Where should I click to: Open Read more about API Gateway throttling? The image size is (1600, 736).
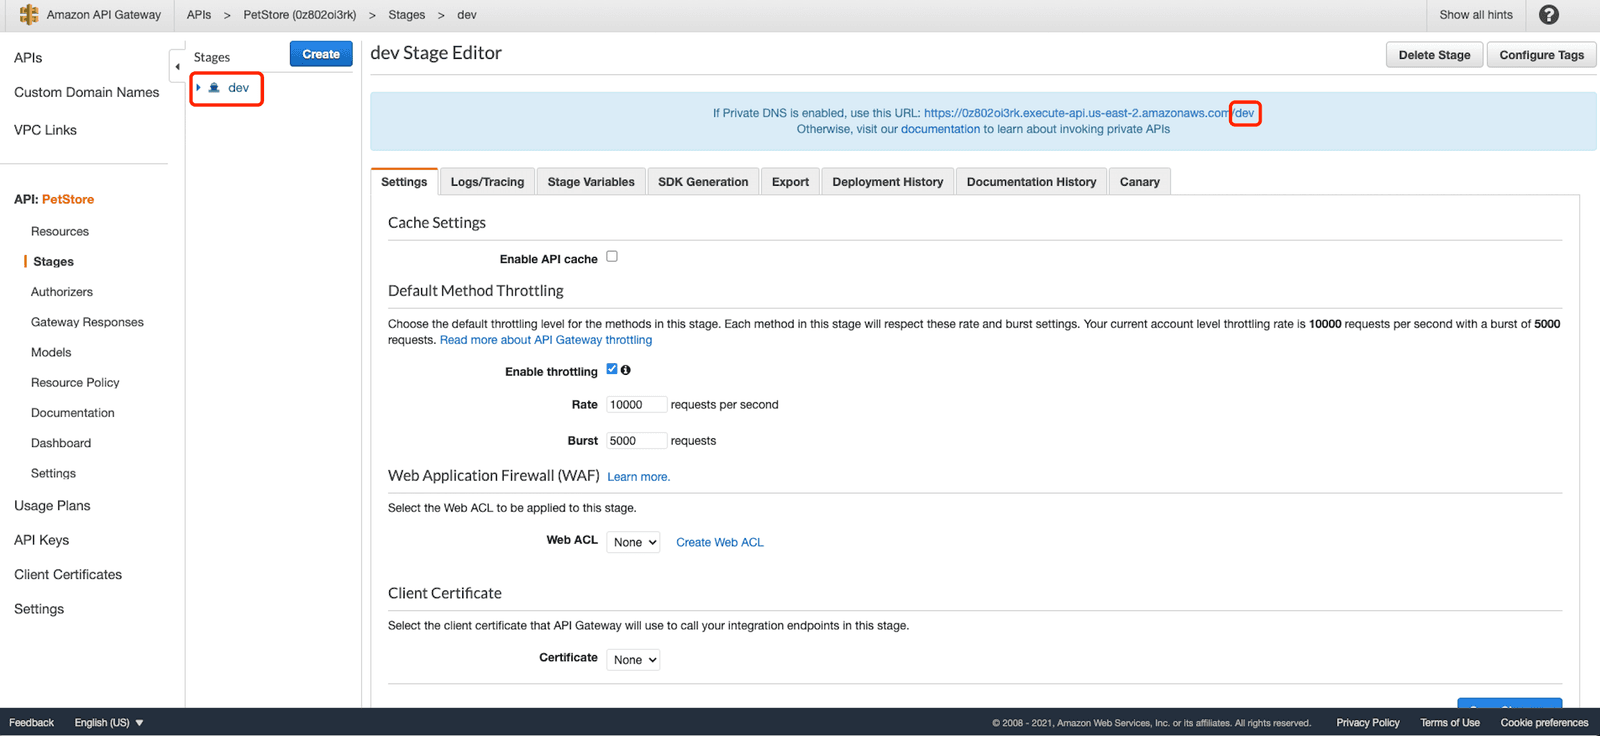tap(546, 340)
